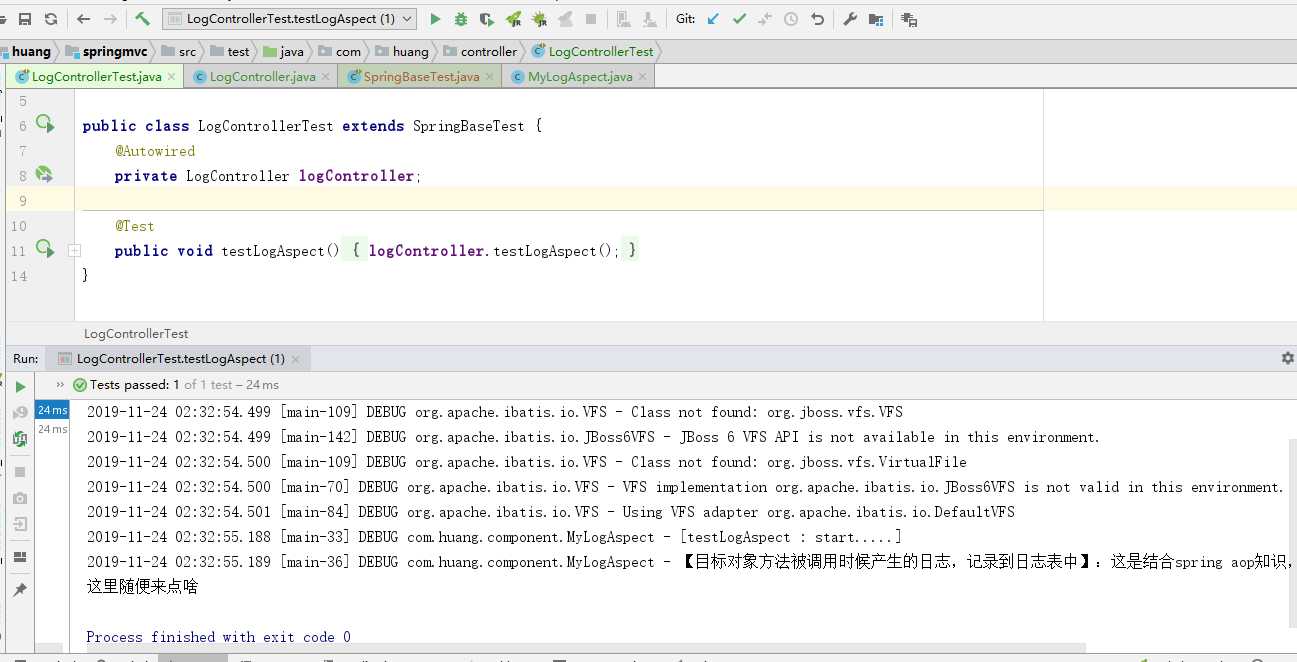The image size is (1297, 662).
Task: Rerun test with the green play in Run panel
Action: 20,387
